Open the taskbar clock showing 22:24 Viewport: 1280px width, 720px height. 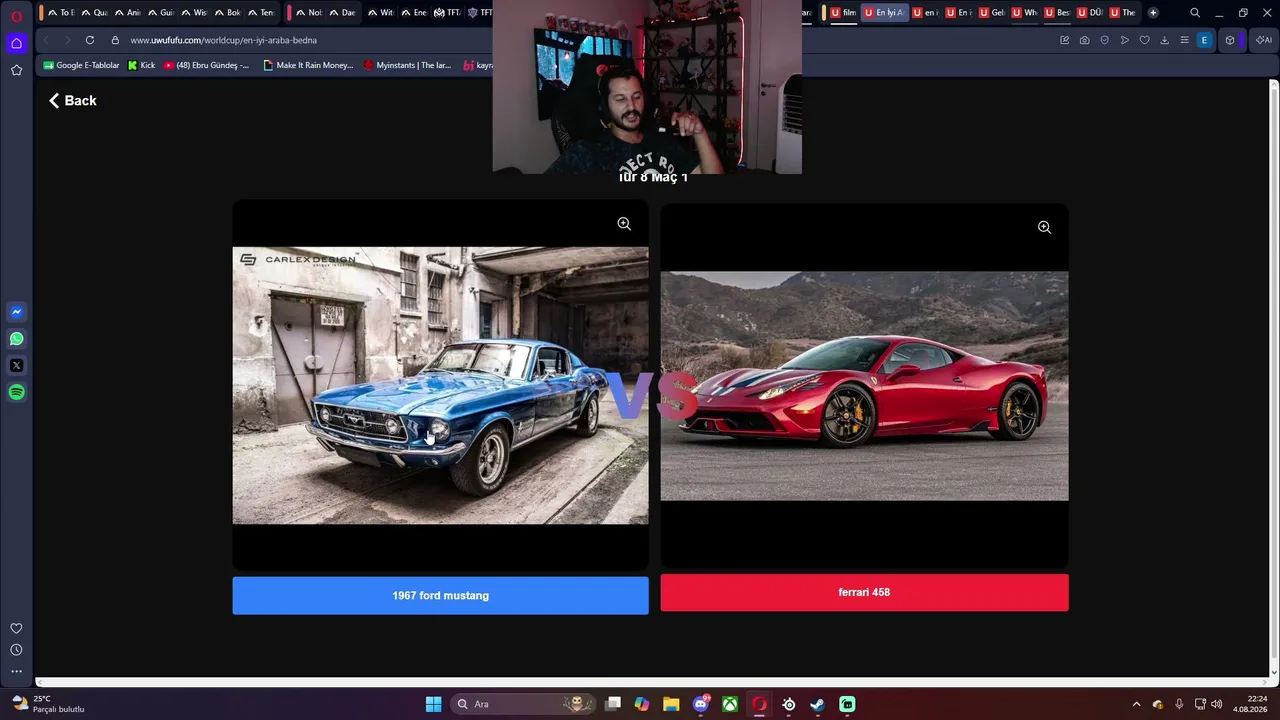pyautogui.click(x=1250, y=704)
